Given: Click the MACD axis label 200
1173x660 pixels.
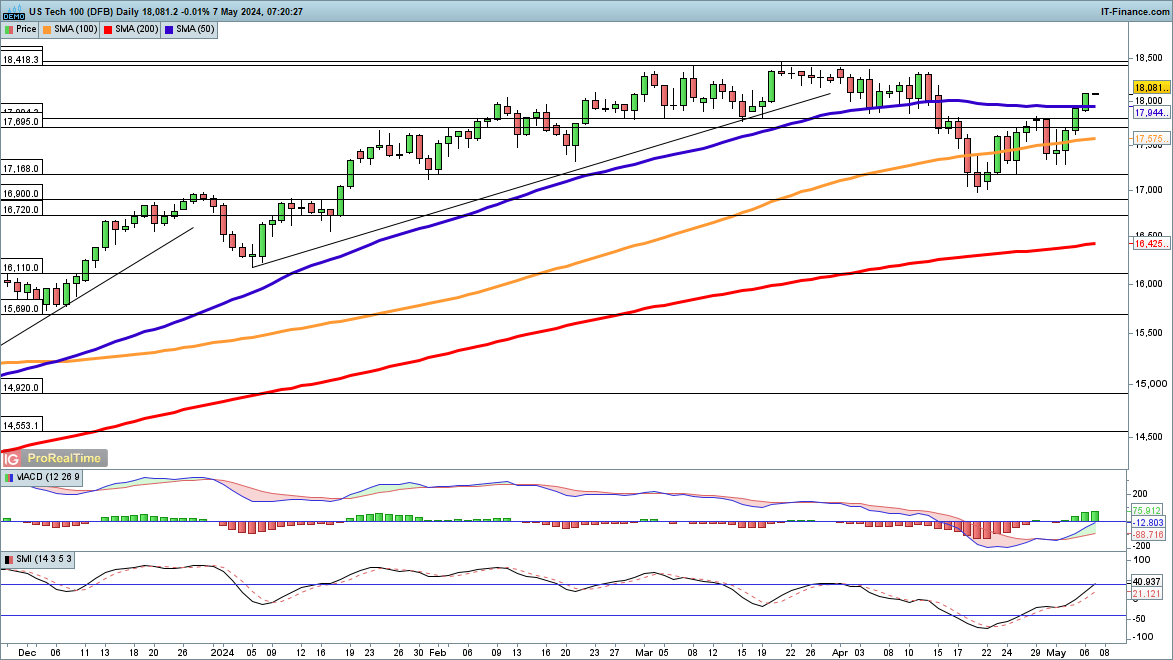Looking at the screenshot, I should click(x=1140, y=494).
